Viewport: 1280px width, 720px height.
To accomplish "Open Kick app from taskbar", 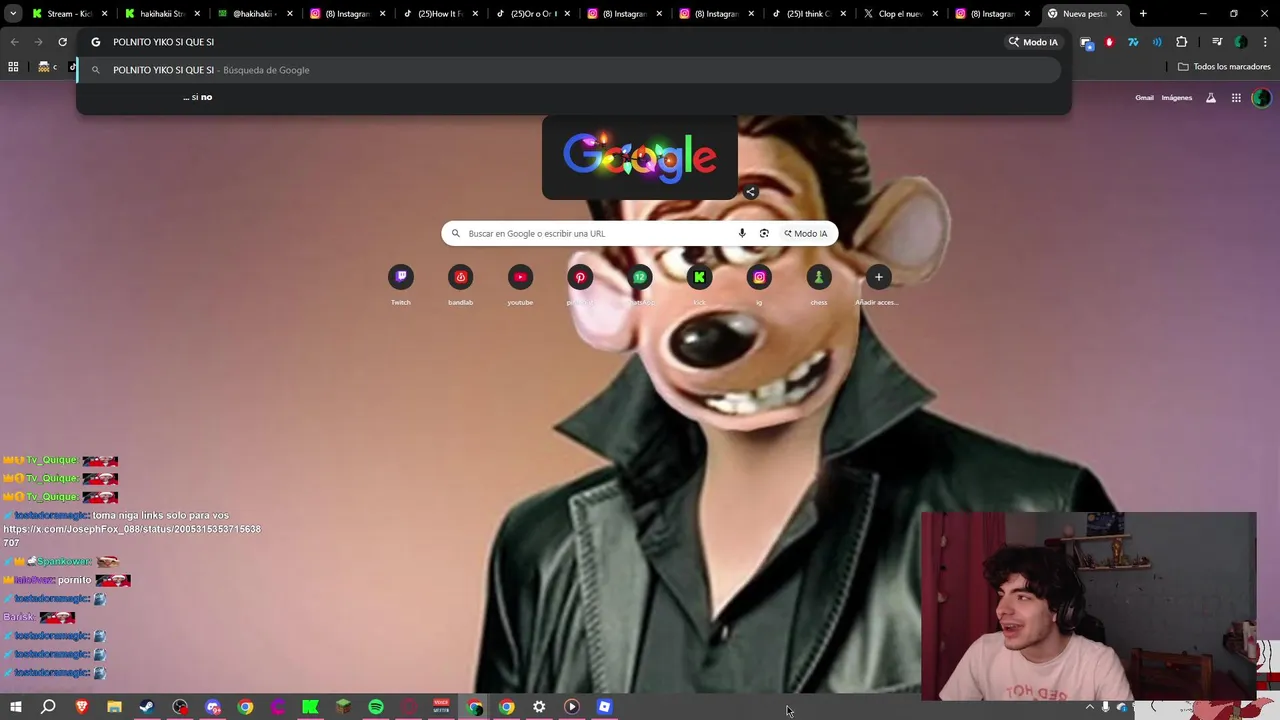I will click(310, 707).
